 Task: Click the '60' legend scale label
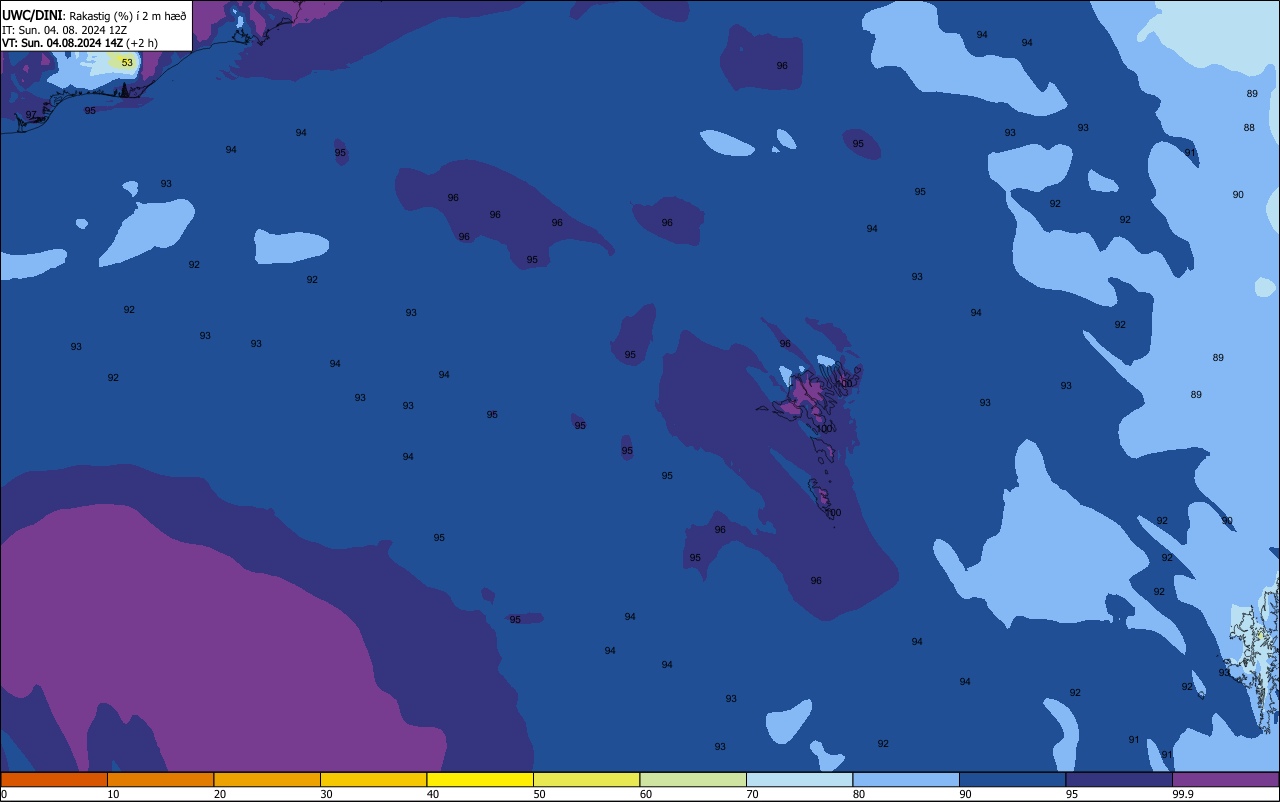646,794
